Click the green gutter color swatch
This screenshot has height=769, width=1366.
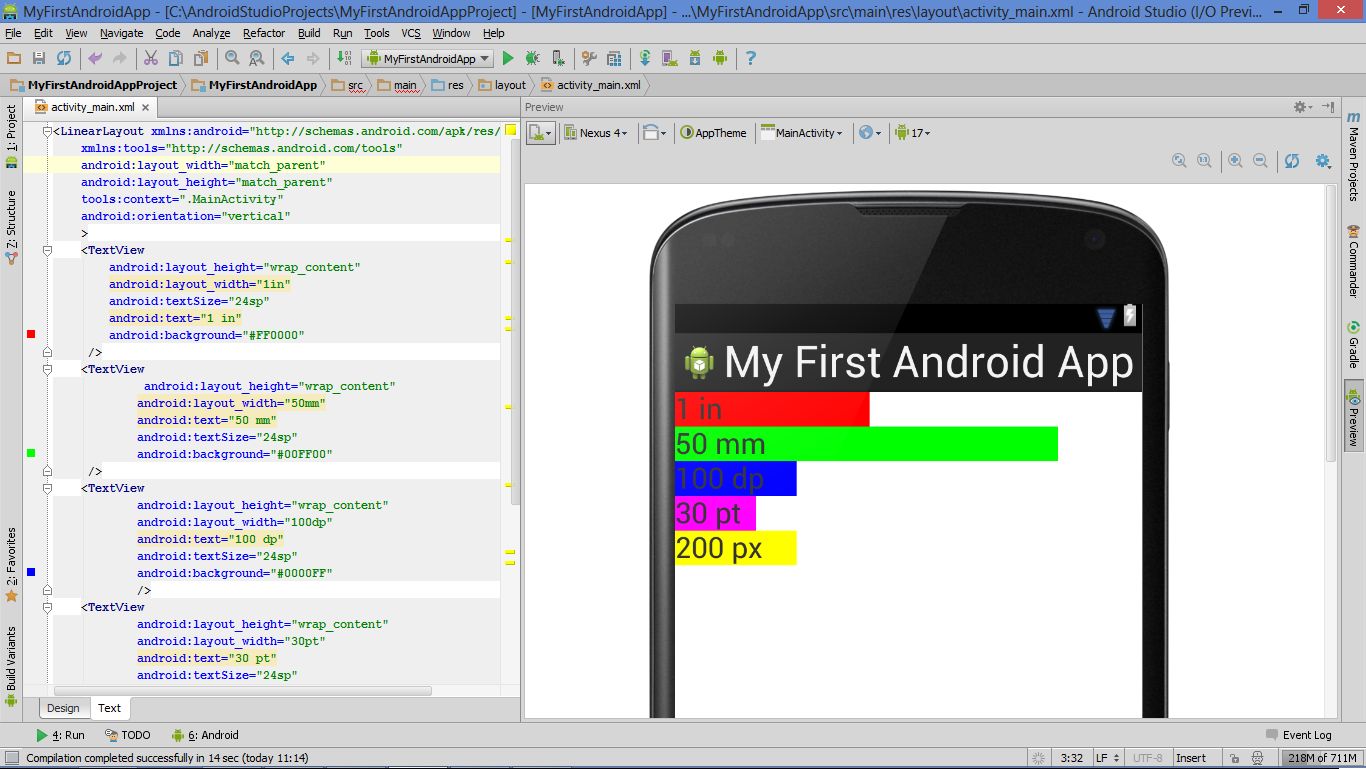tap(31, 453)
